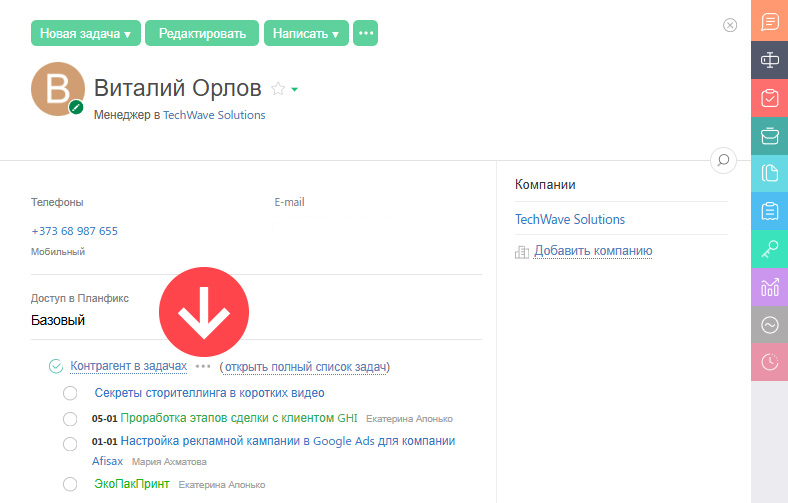Open the clipboard list sidebar icon
The width and height of the screenshot is (788, 503).
tap(769, 211)
